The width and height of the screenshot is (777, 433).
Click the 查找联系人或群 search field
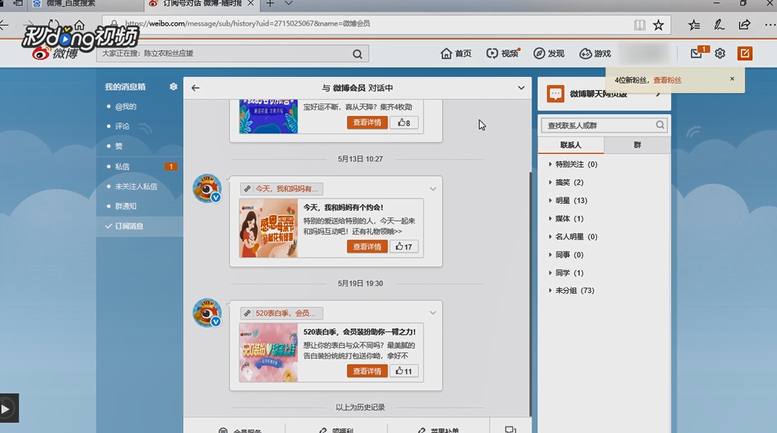click(x=604, y=125)
